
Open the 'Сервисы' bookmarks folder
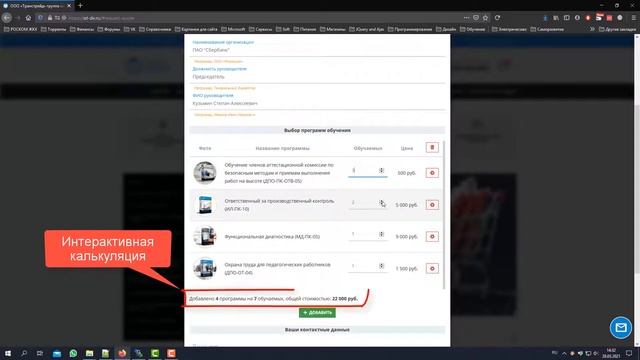tap(260, 29)
